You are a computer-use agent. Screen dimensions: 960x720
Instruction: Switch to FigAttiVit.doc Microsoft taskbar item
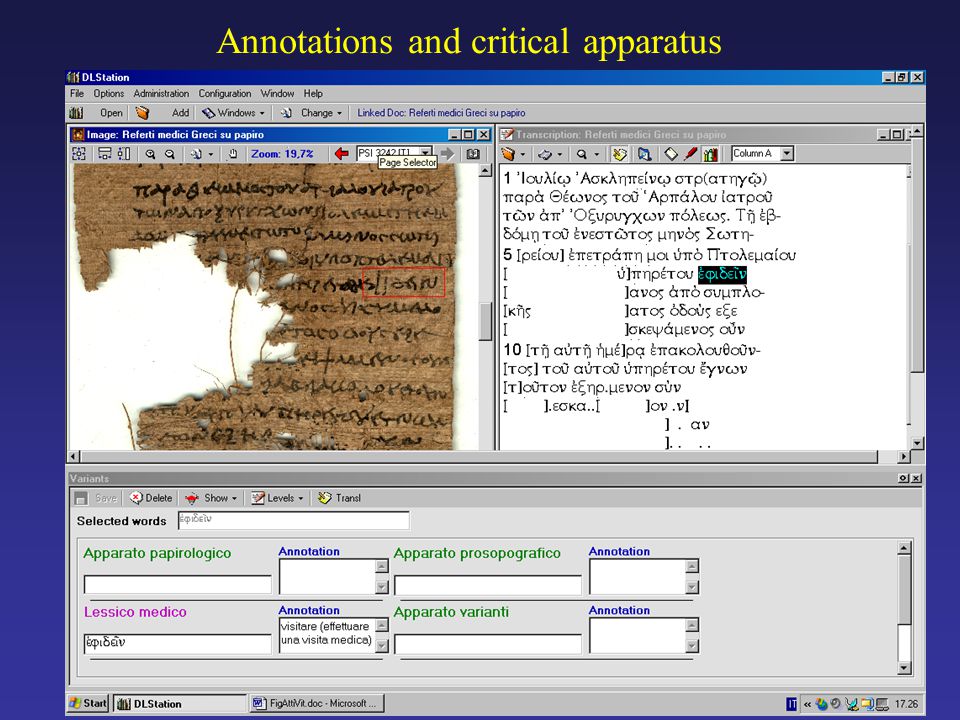317,703
